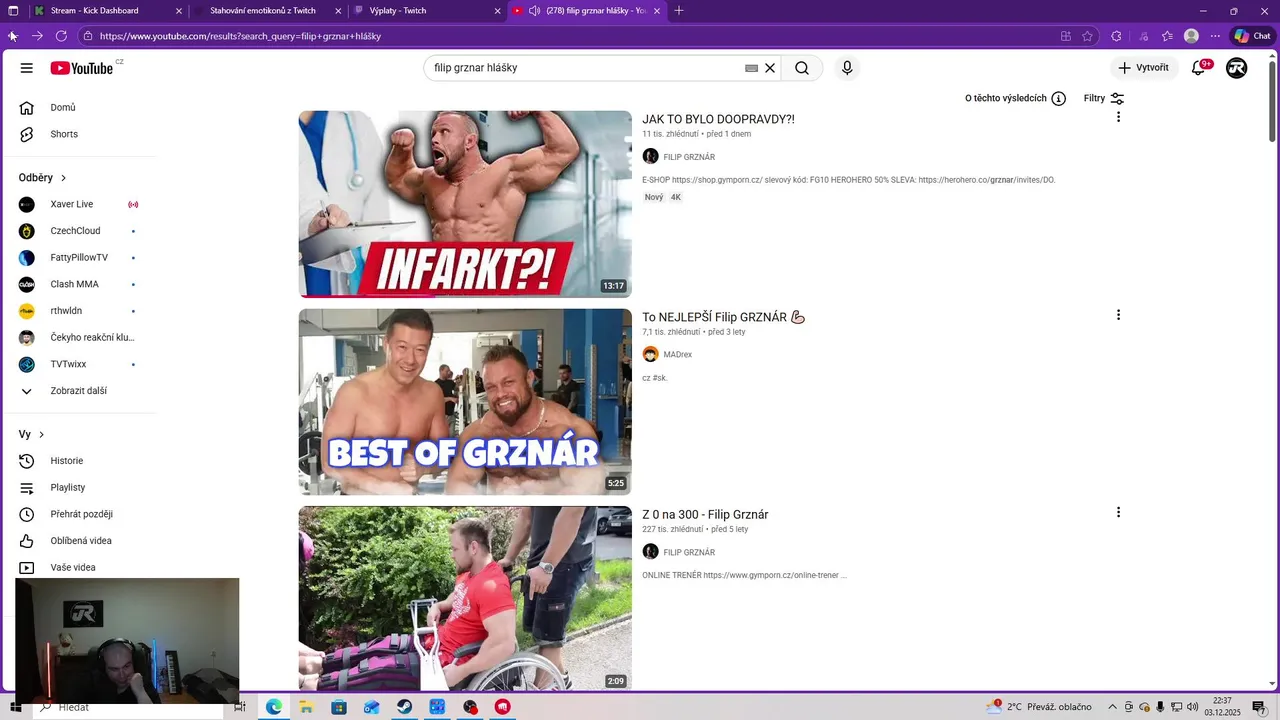Go back in browser history
Image resolution: width=1280 pixels, height=720 pixels.
click(x=13, y=36)
